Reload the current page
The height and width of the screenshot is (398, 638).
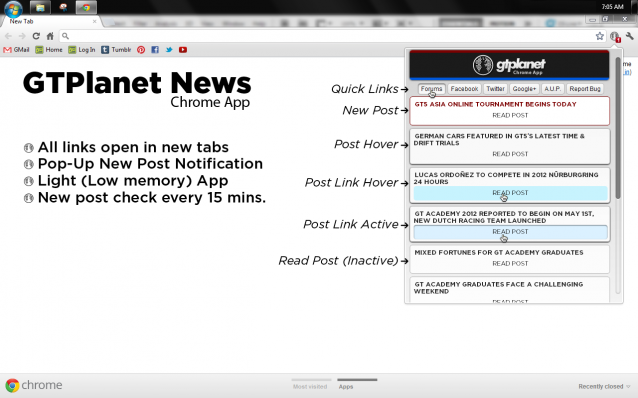[36, 36]
